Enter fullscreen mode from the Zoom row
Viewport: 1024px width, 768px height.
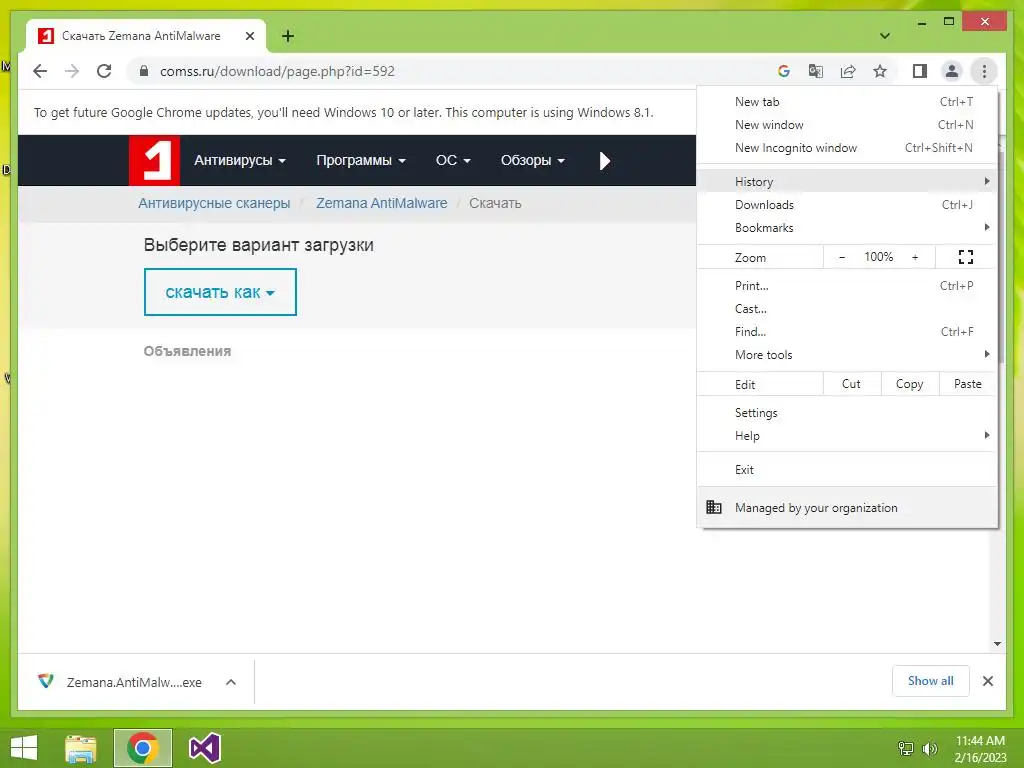[966, 257]
